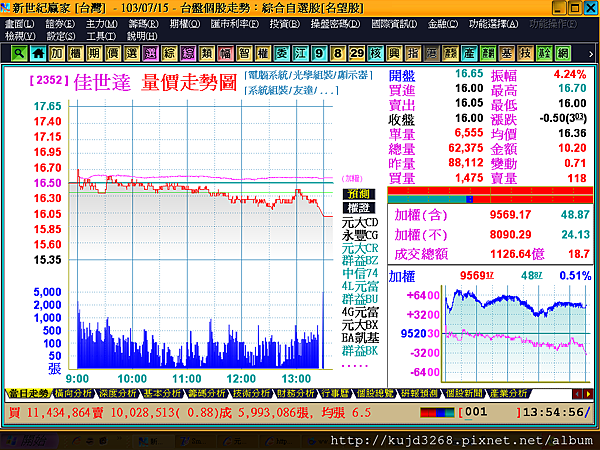Click the 加 toolbar icon
The image size is (600, 450).
click(56, 53)
